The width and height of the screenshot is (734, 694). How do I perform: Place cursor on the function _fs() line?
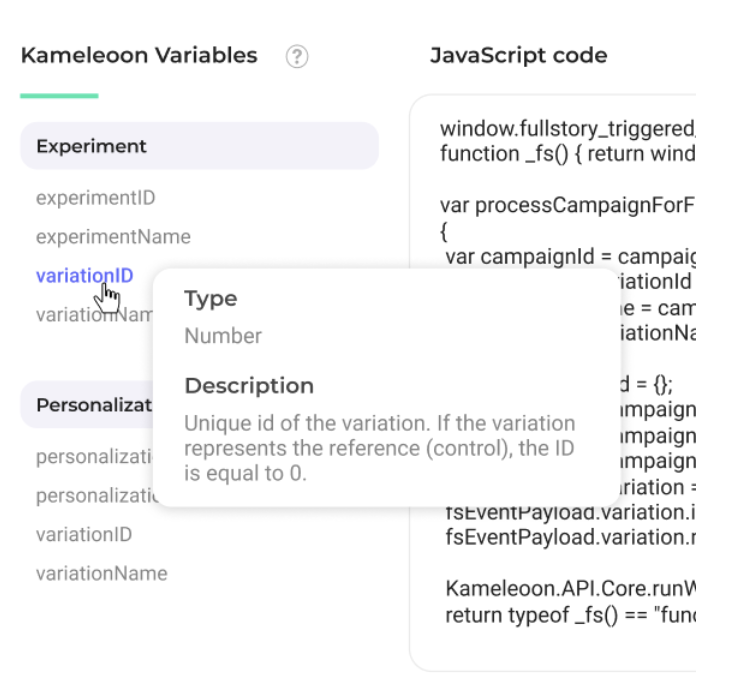coord(567,153)
